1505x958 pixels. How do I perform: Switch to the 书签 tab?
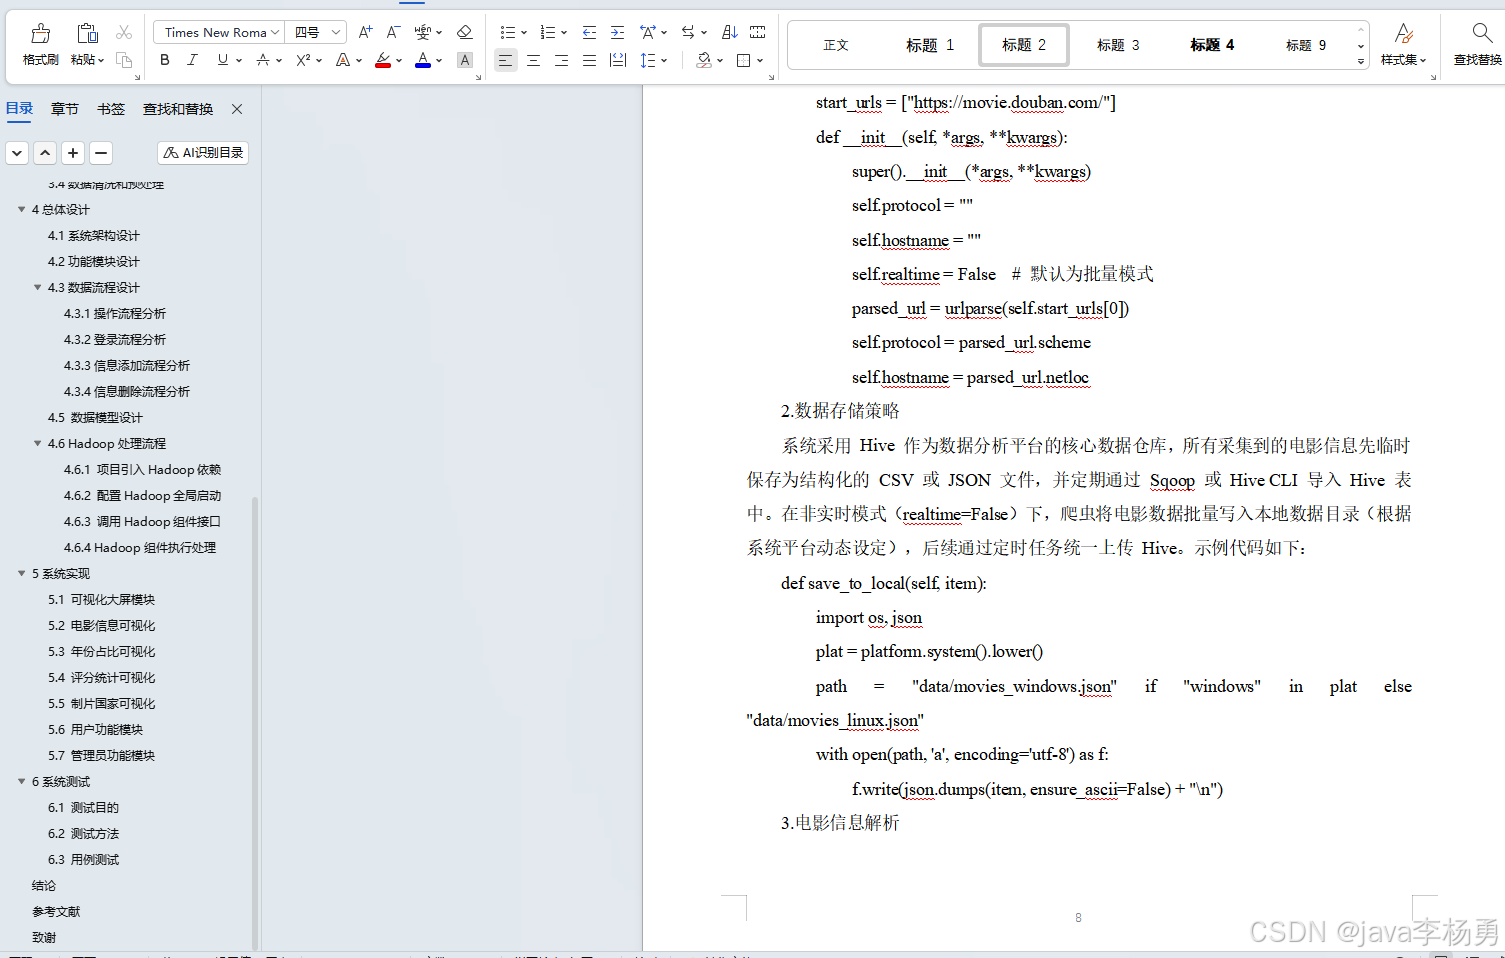click(110, 108)
